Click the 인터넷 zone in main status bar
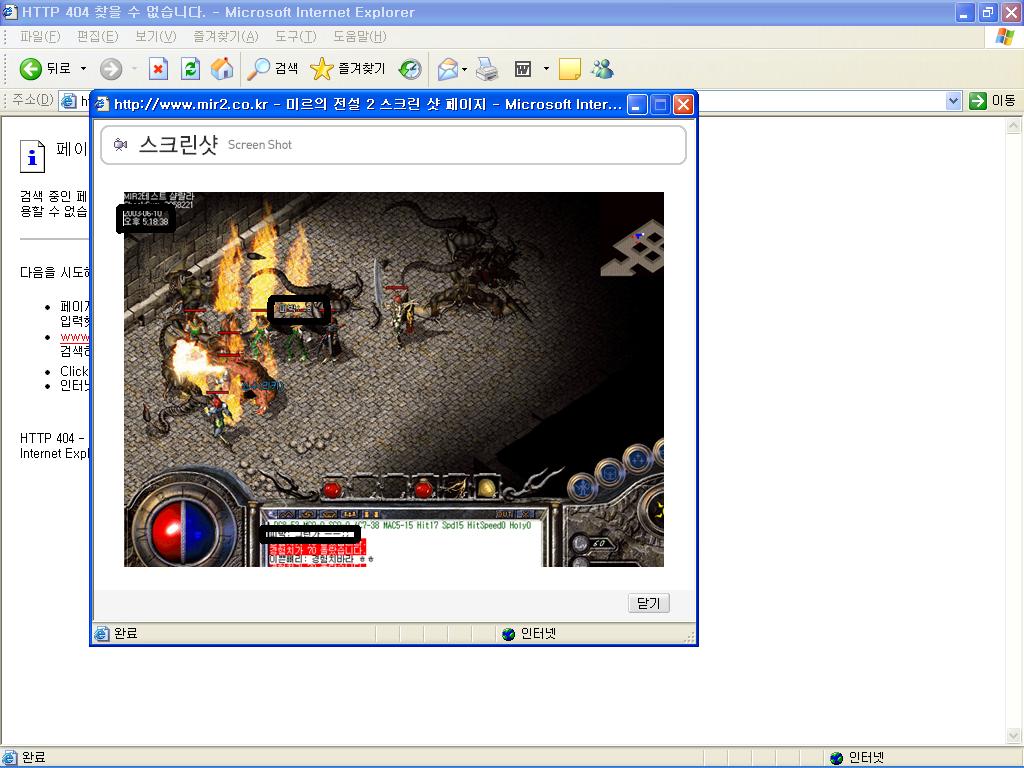1024x768 pixels. pyautogui.click(x=857, y=758)
